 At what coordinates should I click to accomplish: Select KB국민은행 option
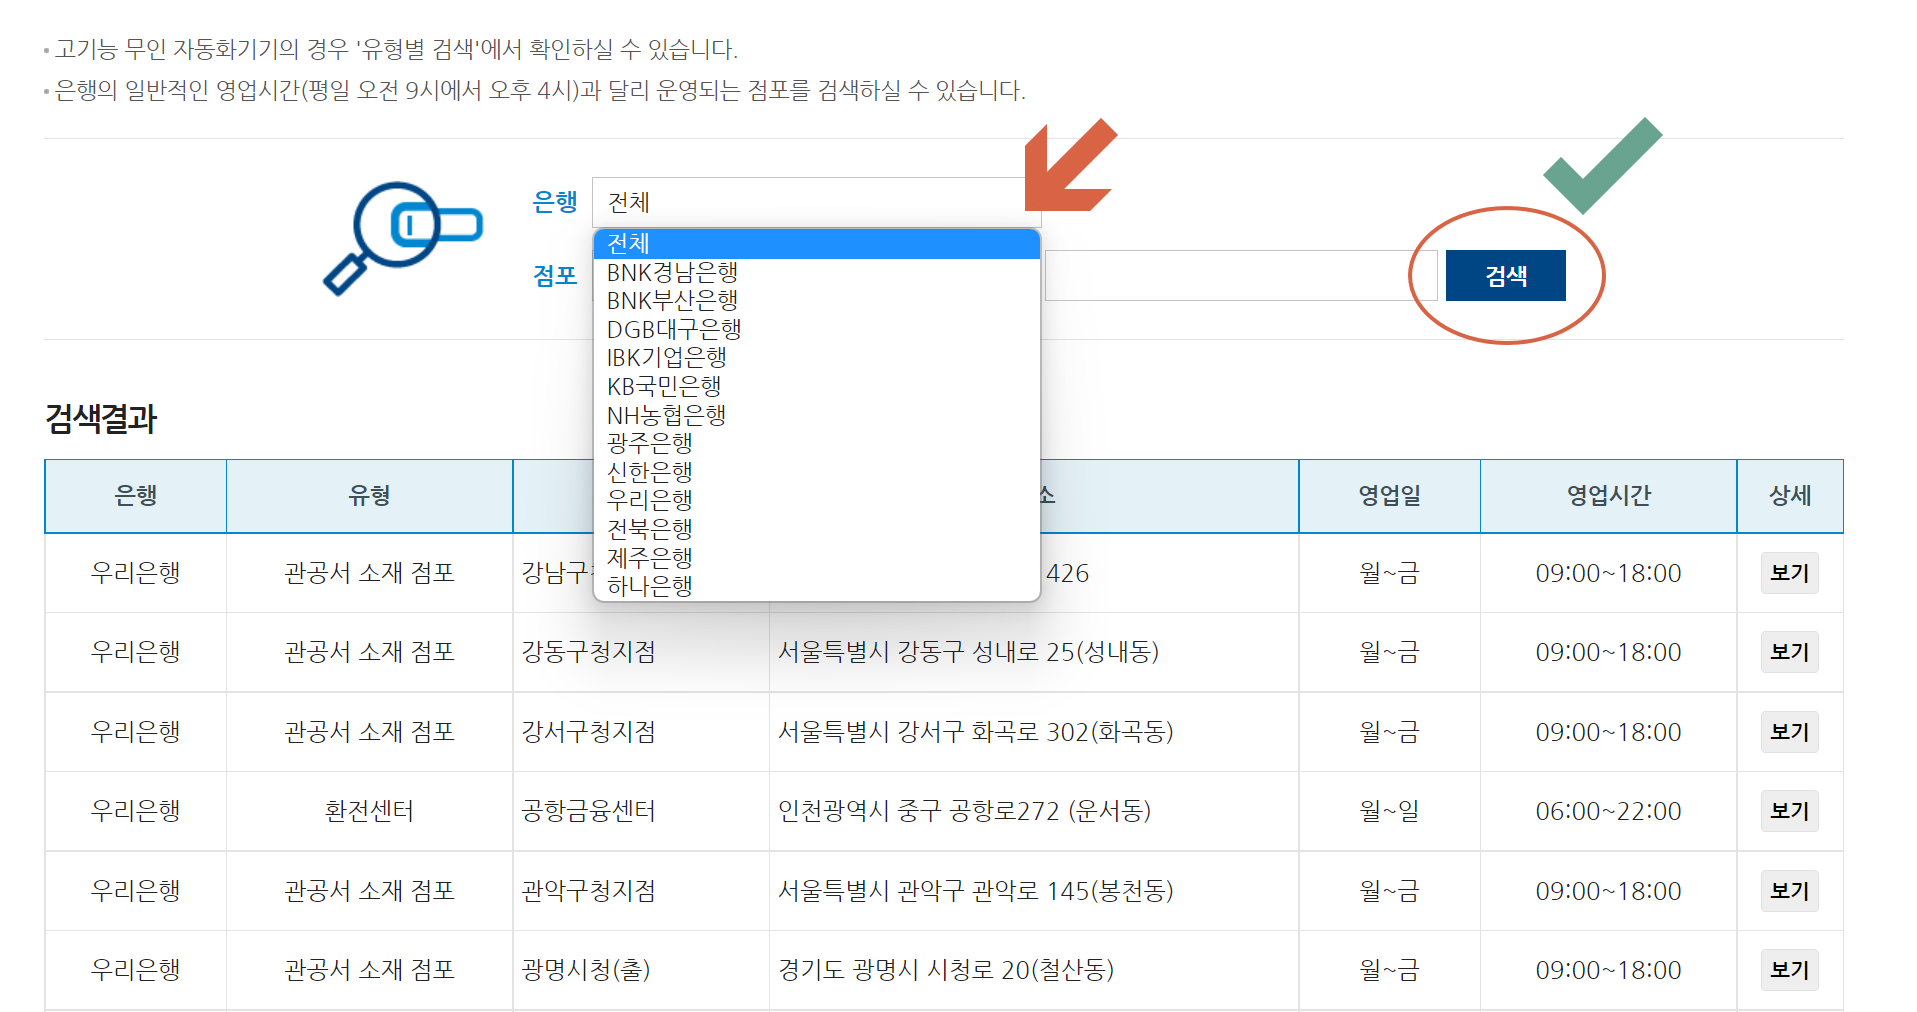[x=816, y=386]
